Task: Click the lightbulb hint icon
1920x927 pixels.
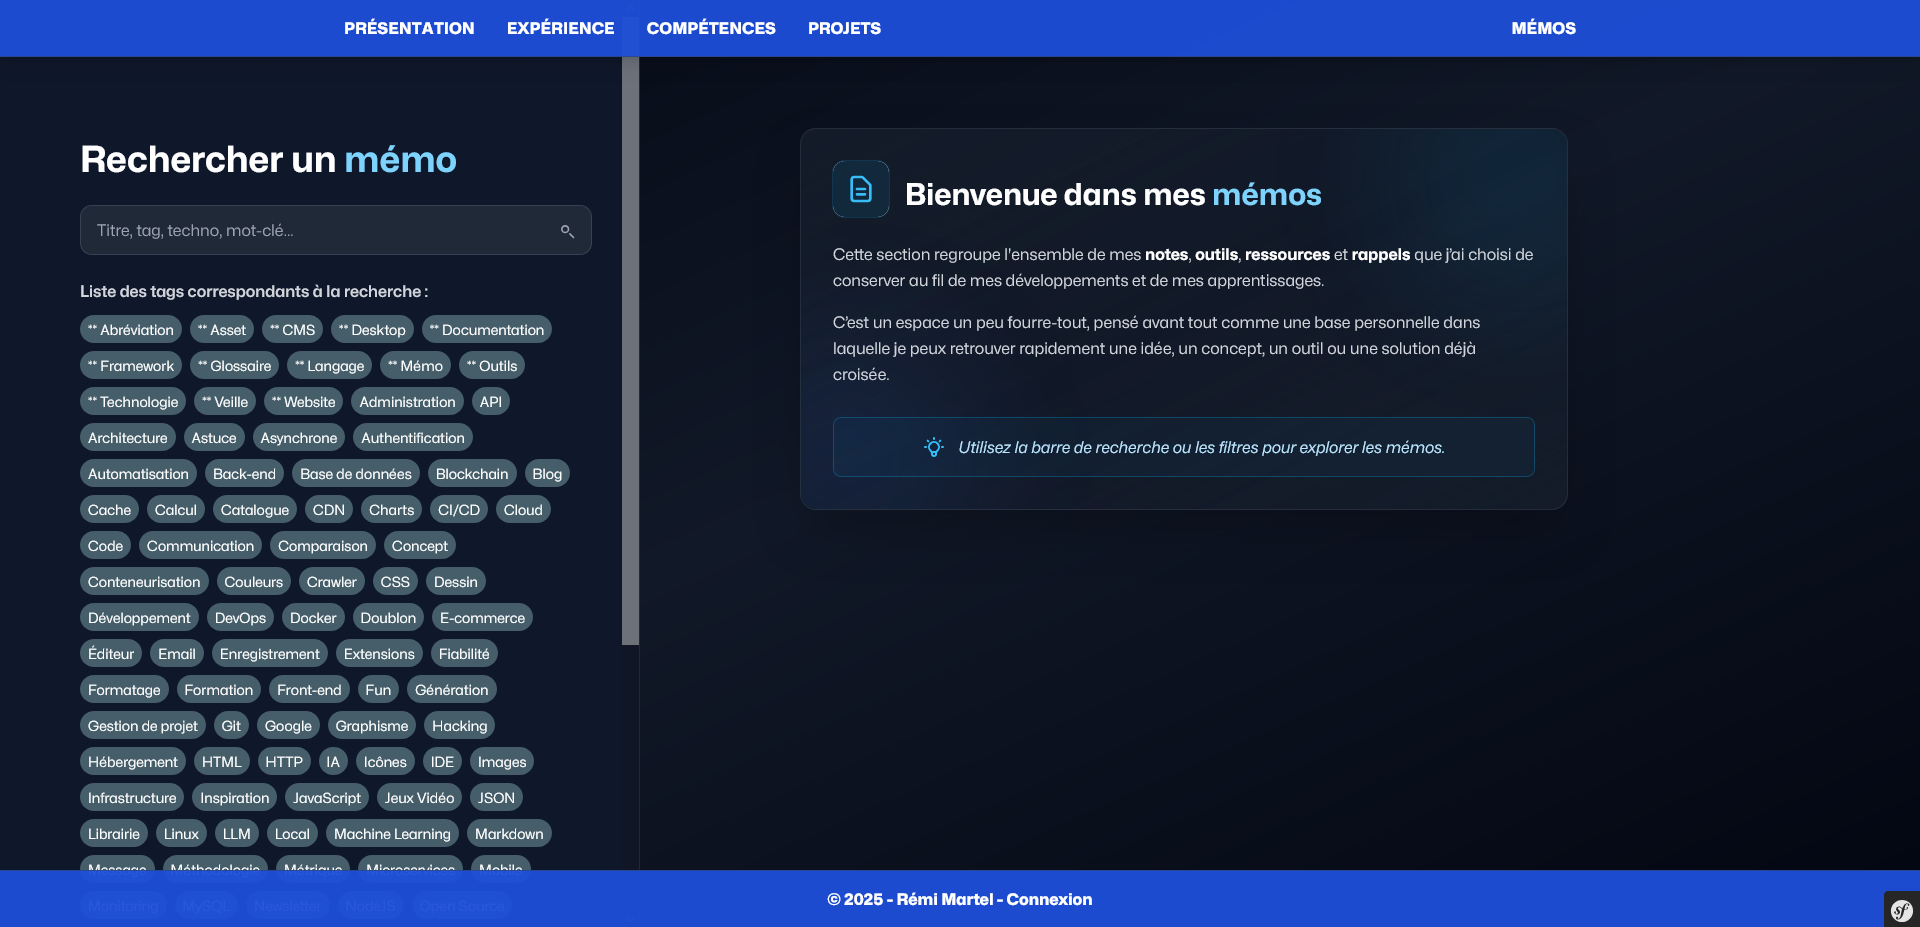Action: click(933, 447)
